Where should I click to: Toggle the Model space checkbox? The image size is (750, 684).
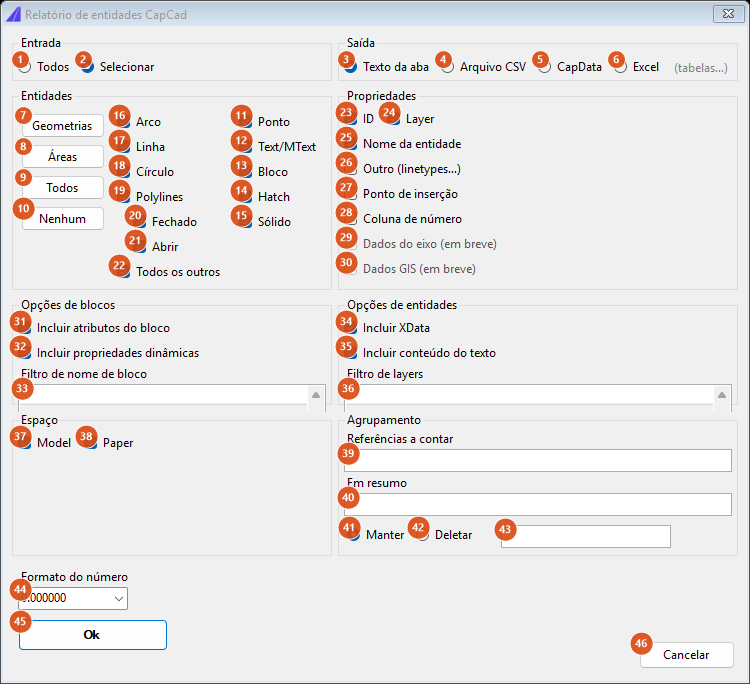pyautogui.click(x=25, y=443)
